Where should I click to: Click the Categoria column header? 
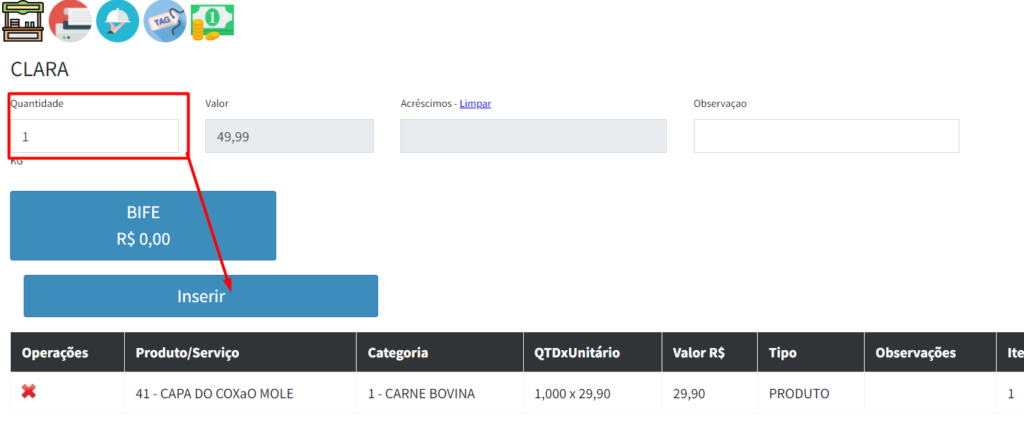[x=398, y=352]
